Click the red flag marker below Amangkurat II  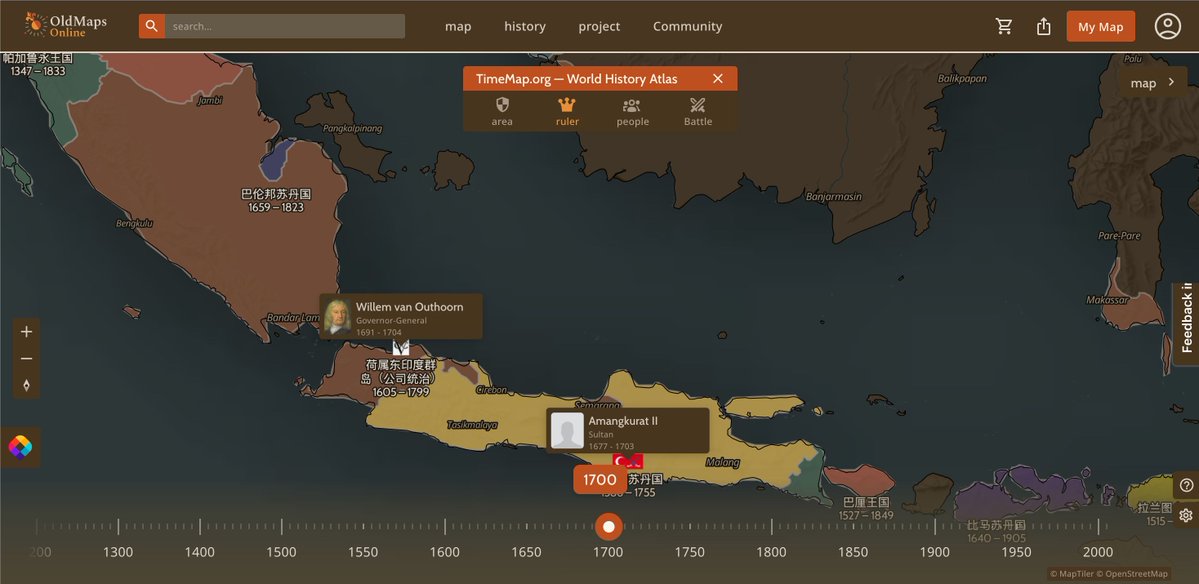click(x=628, y=461)
